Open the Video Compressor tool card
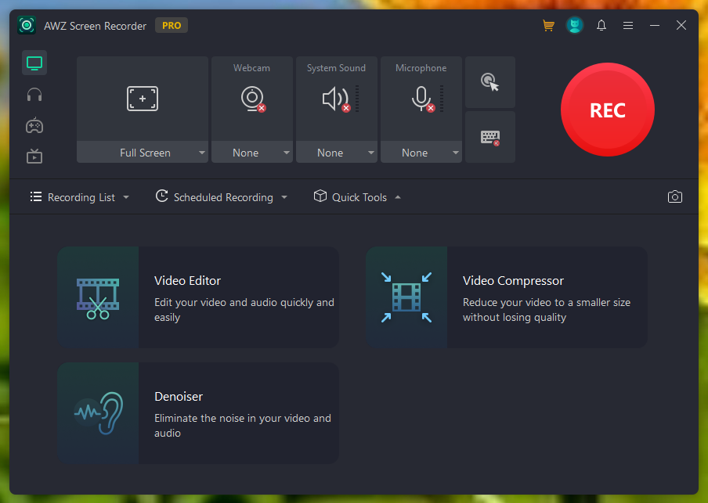The height and width of the screenshot is (503, 708). point(507,297)
